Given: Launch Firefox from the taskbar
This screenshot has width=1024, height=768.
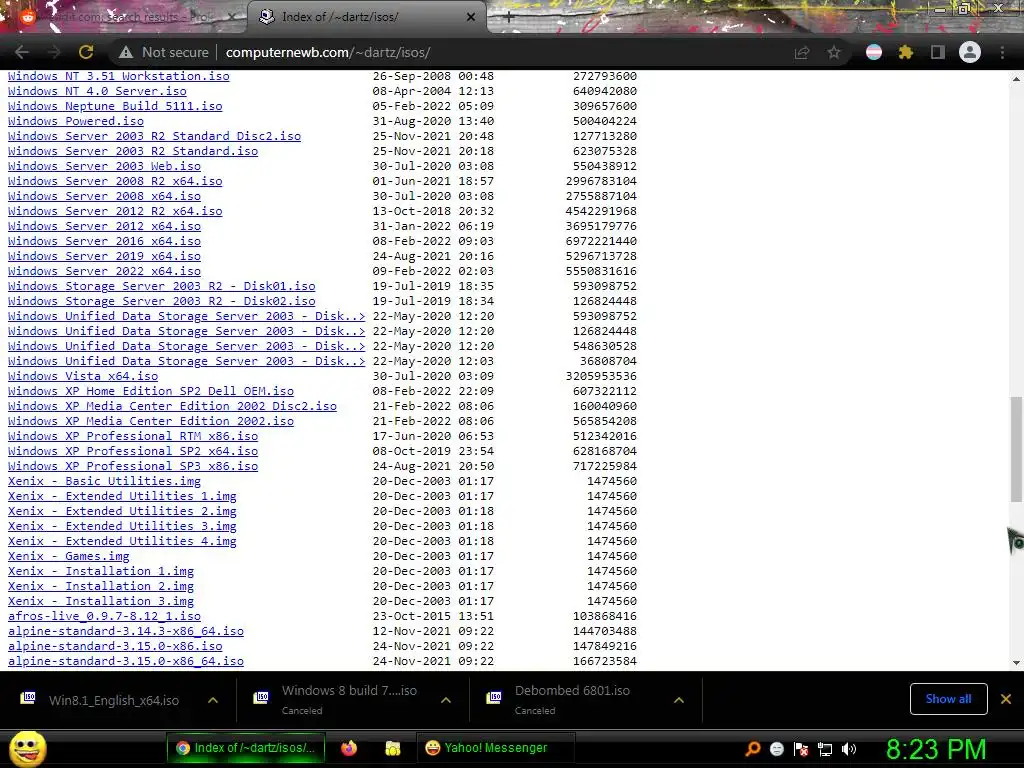Looking at the screenshot, I should pos(349,748).
